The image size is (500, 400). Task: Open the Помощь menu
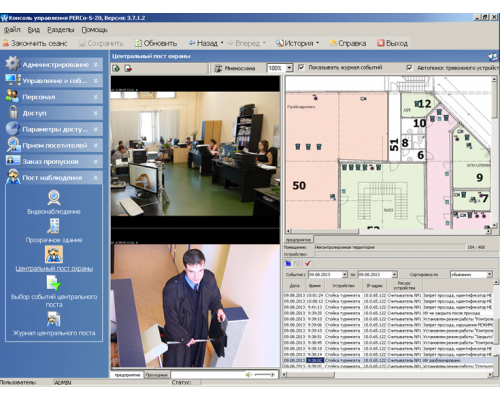(x=94, y=30)
